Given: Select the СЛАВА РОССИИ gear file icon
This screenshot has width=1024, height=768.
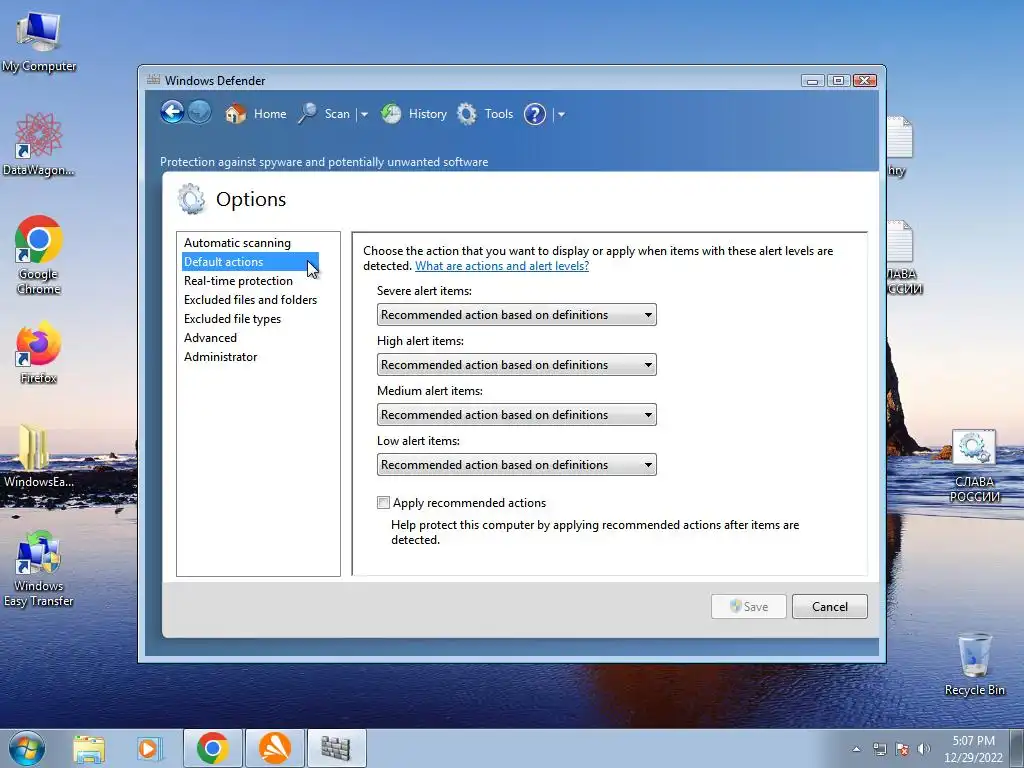Looking at the screenshot, I should (974, 466).
